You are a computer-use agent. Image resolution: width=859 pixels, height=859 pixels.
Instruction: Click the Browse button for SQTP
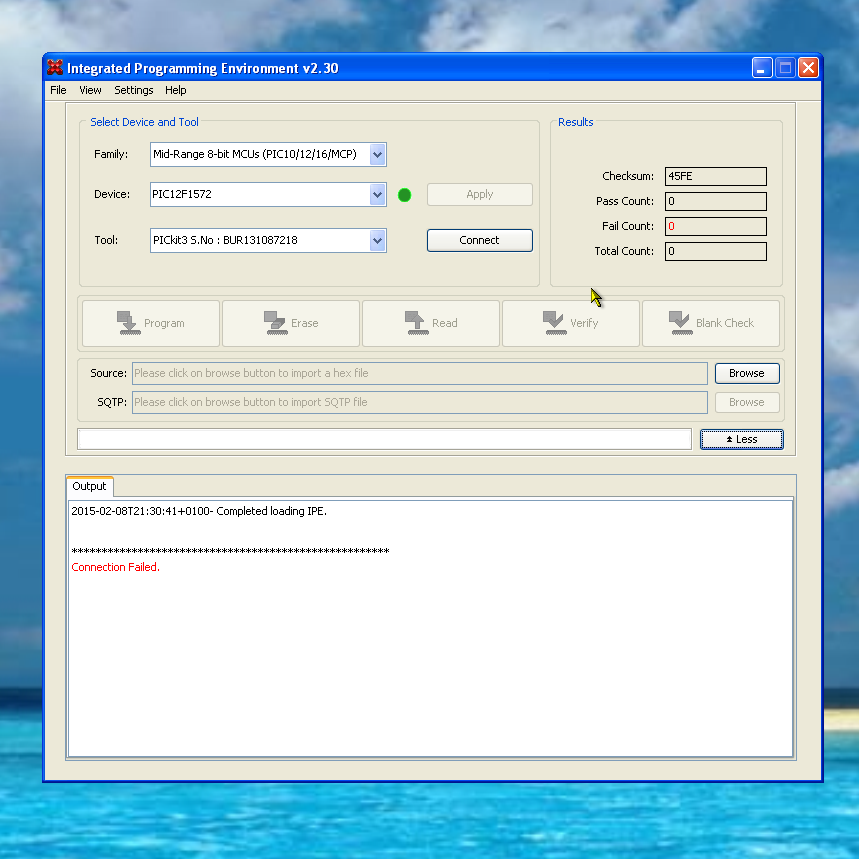pos(747,402)
